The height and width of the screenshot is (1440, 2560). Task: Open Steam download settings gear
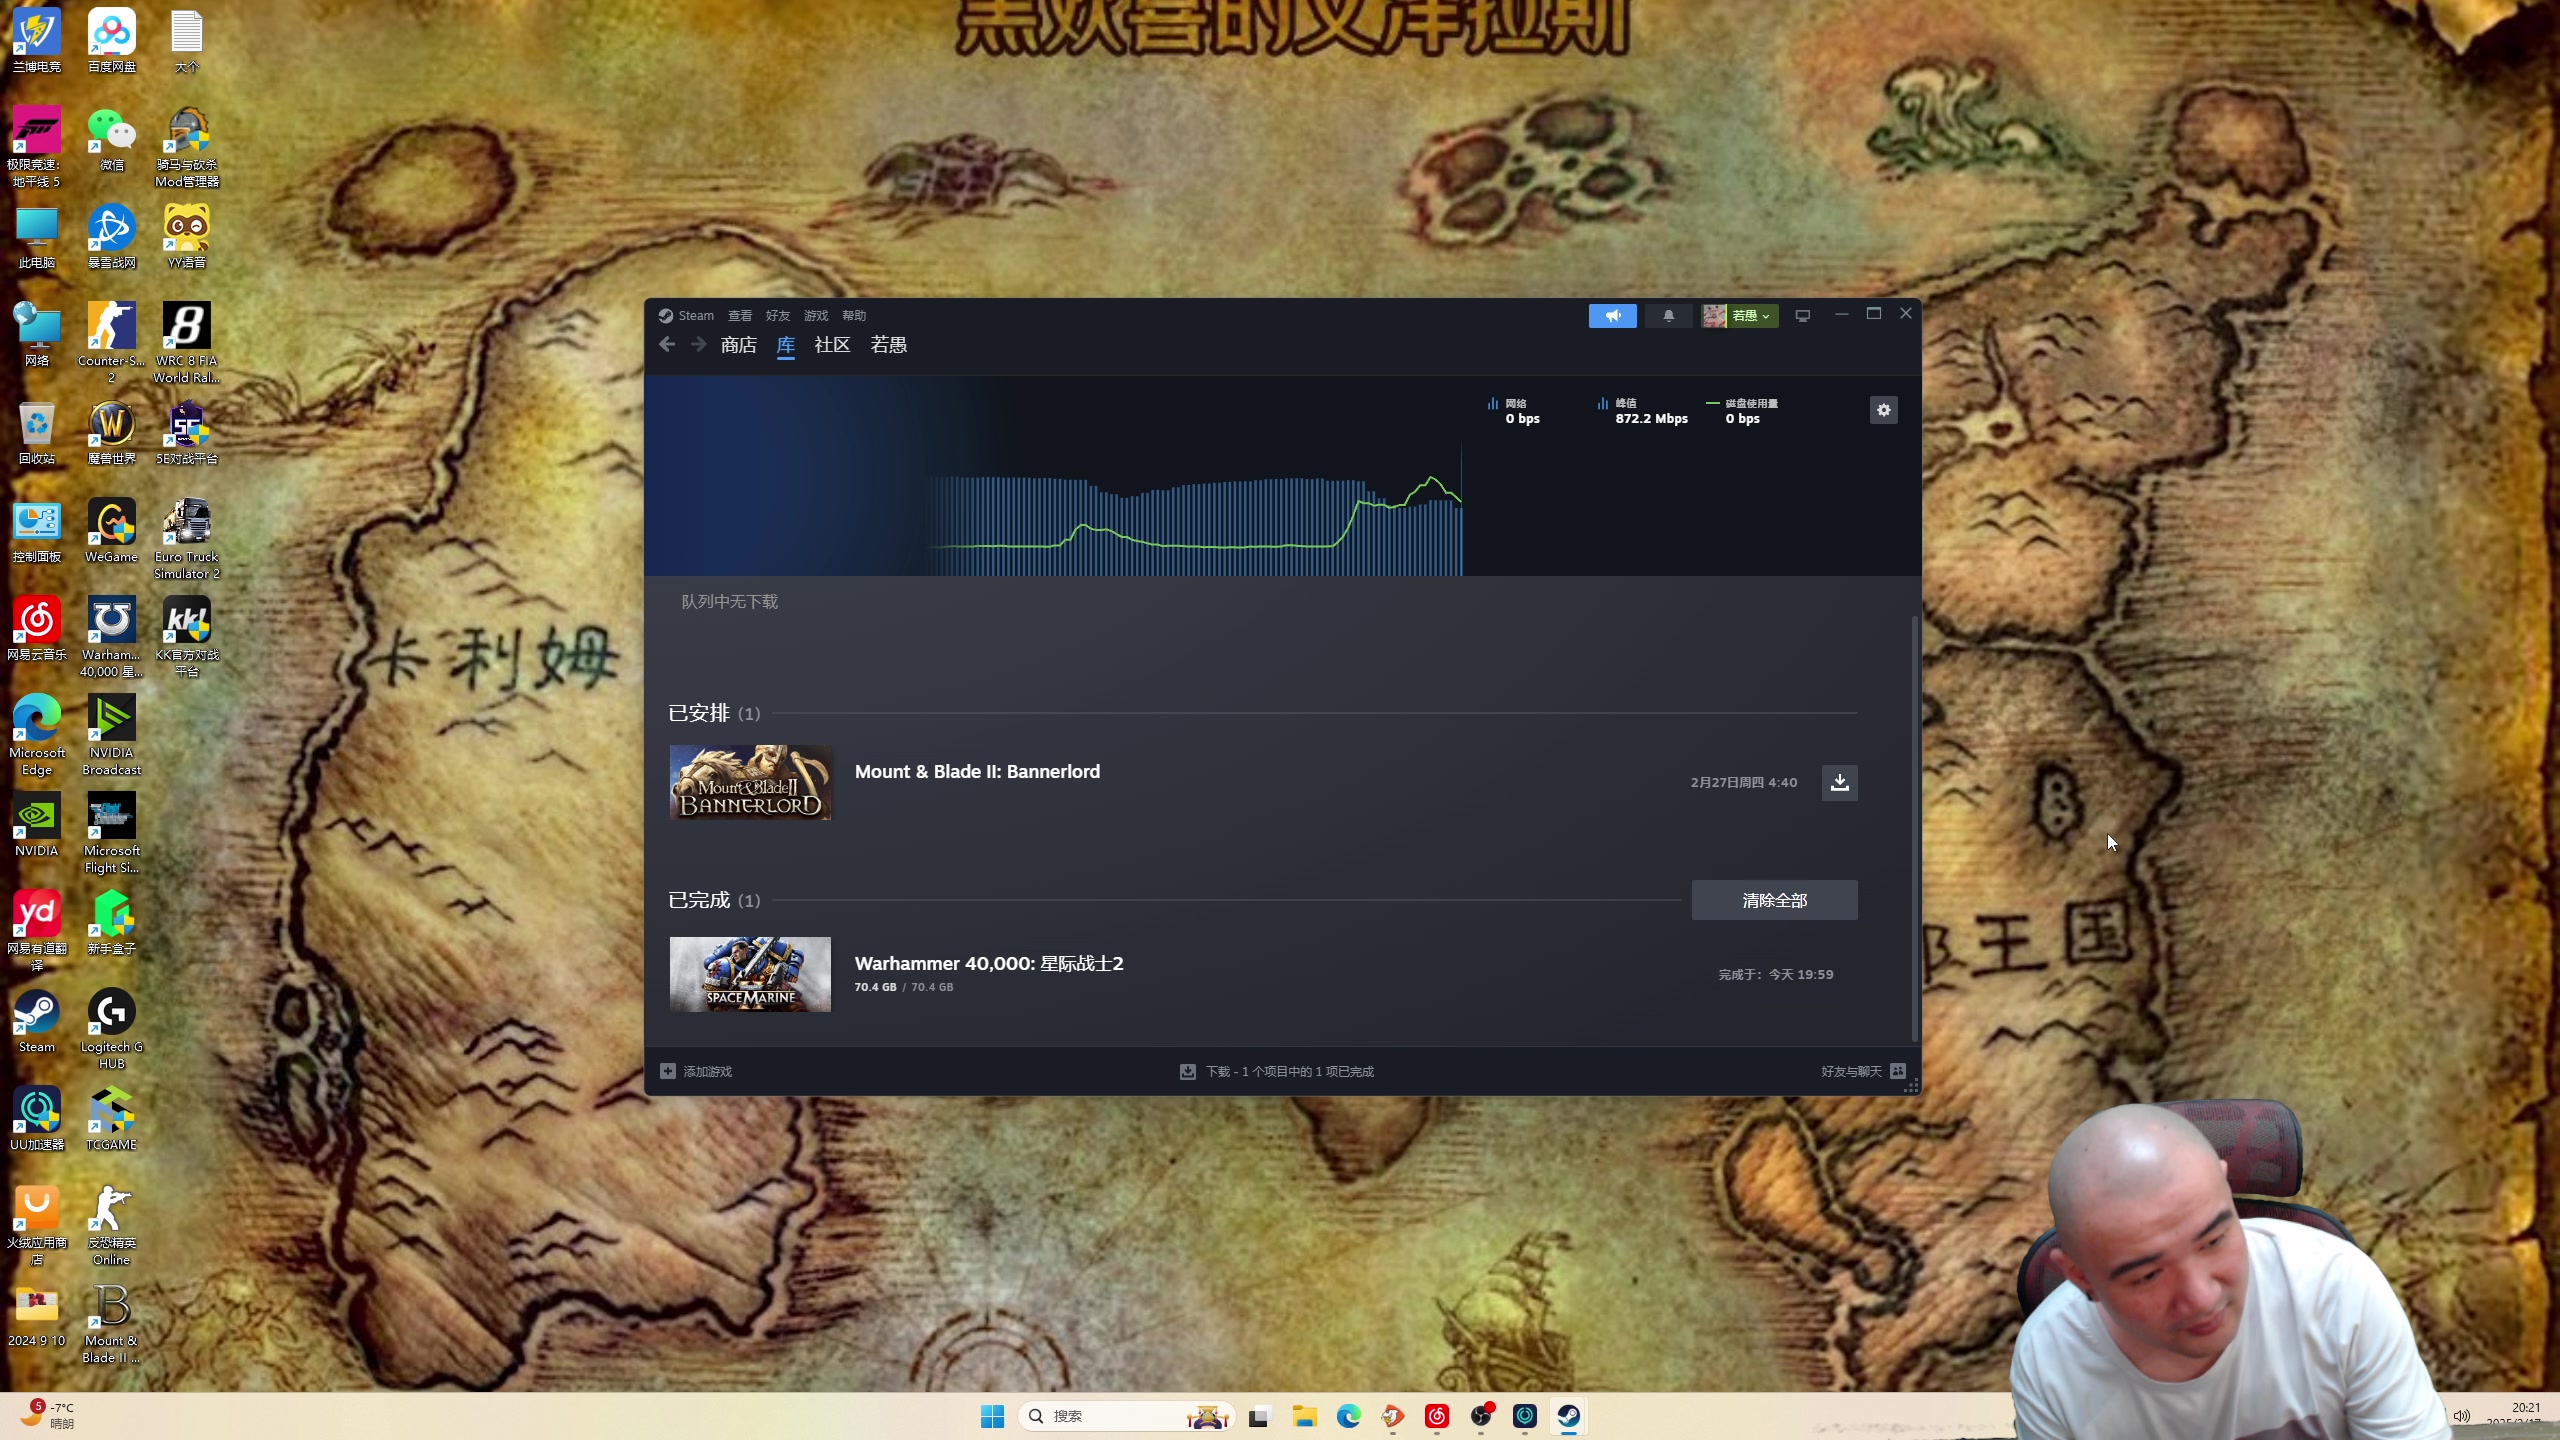(x=1884, y=410)
